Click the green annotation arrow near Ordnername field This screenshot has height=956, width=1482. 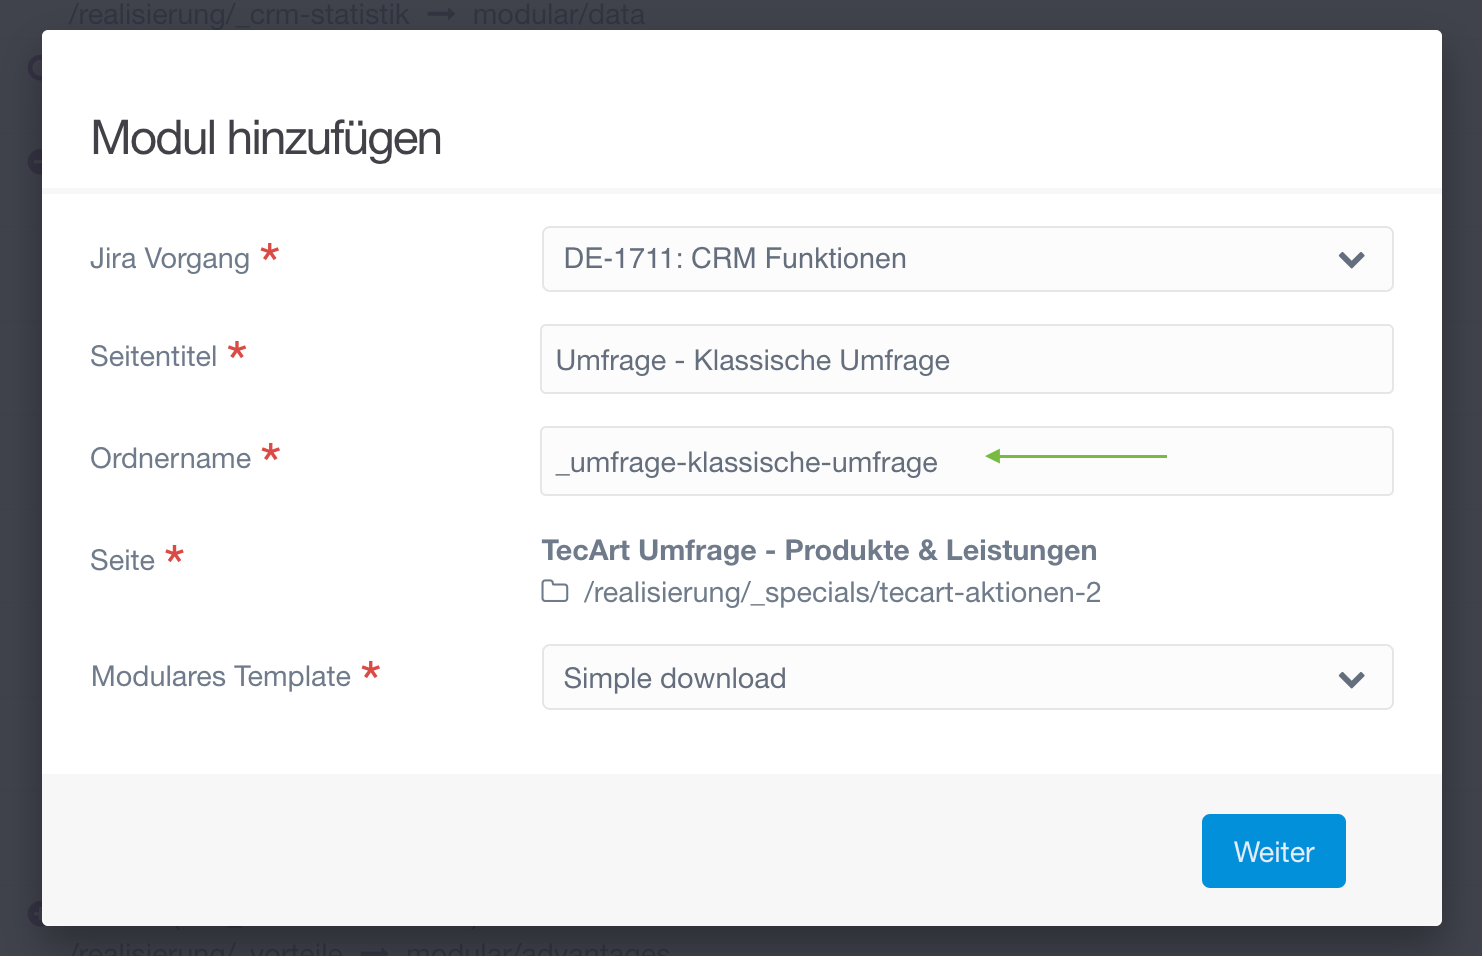coord(1075,456)
